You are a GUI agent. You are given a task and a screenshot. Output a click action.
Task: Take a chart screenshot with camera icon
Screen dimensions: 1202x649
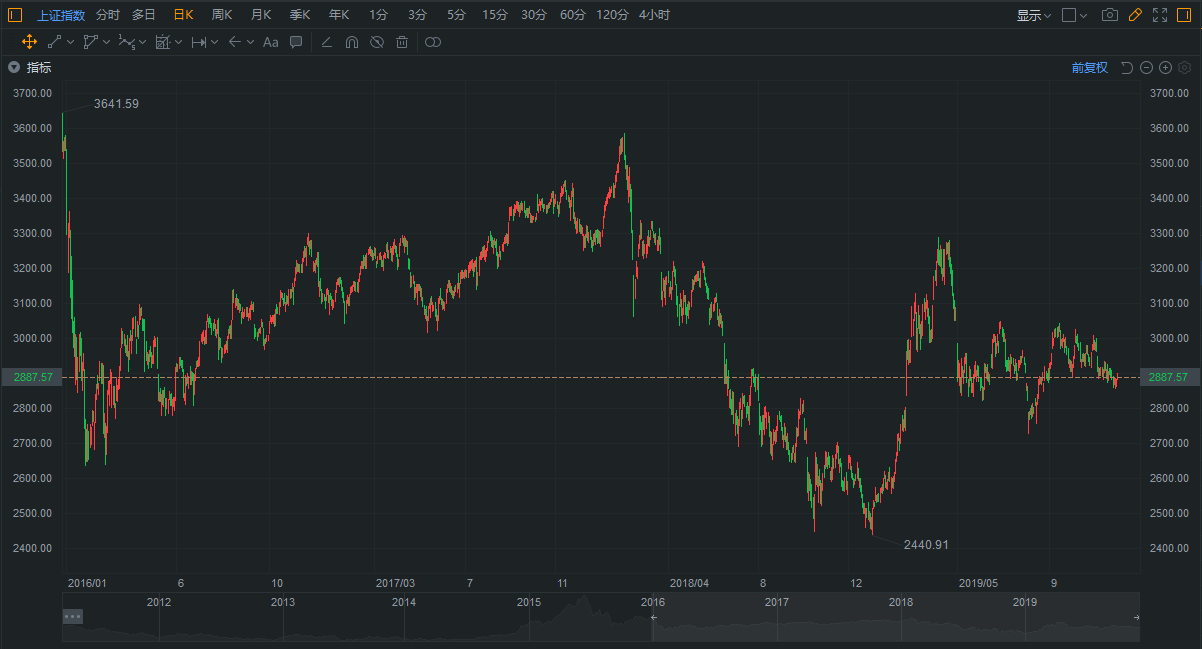[1109, 15]
